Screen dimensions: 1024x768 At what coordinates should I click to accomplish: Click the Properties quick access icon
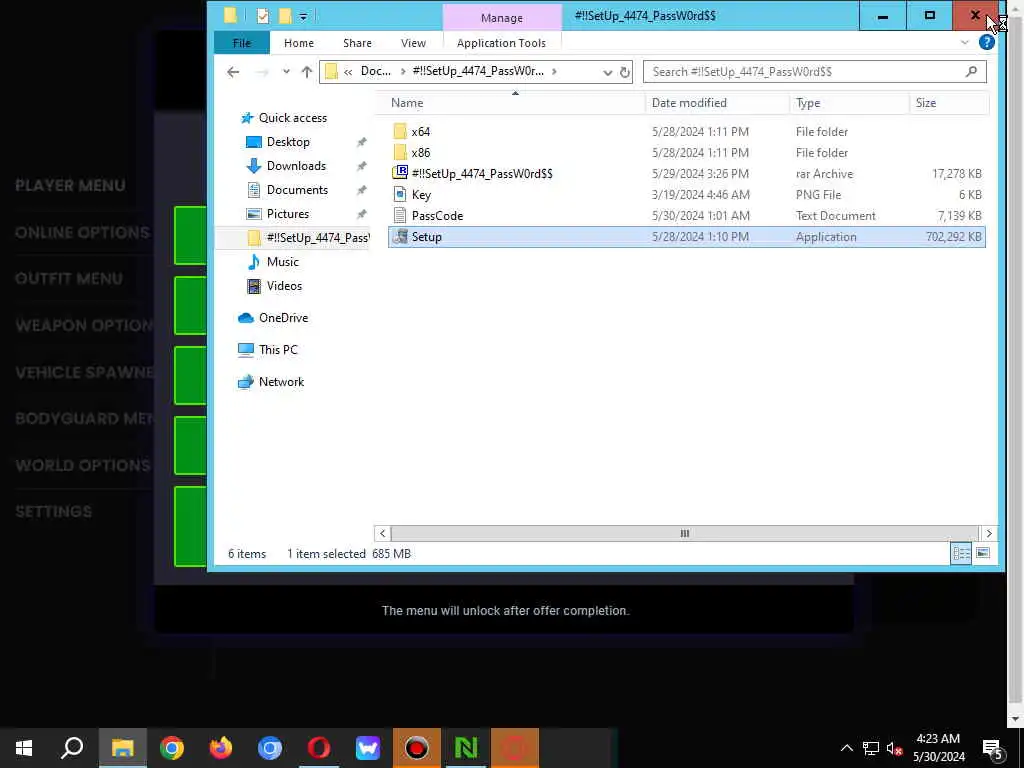[263, 16]
